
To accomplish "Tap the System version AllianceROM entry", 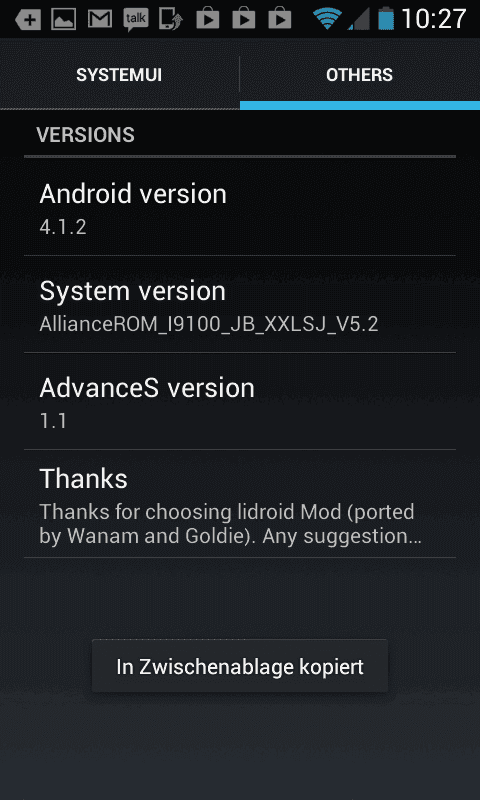I will [240, 304].
